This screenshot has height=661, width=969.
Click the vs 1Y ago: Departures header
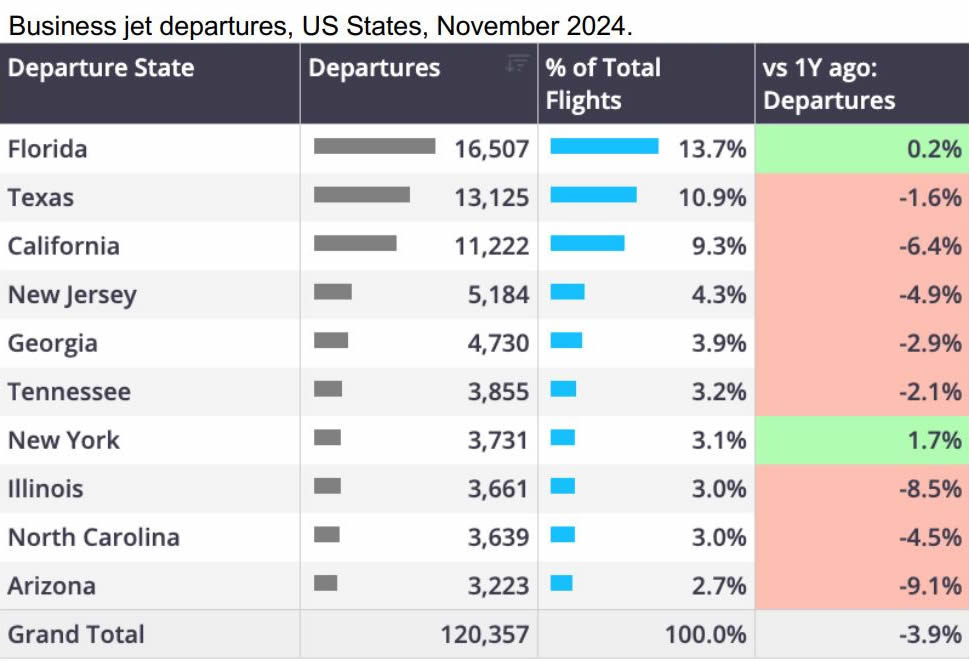(x=829, y=84)
